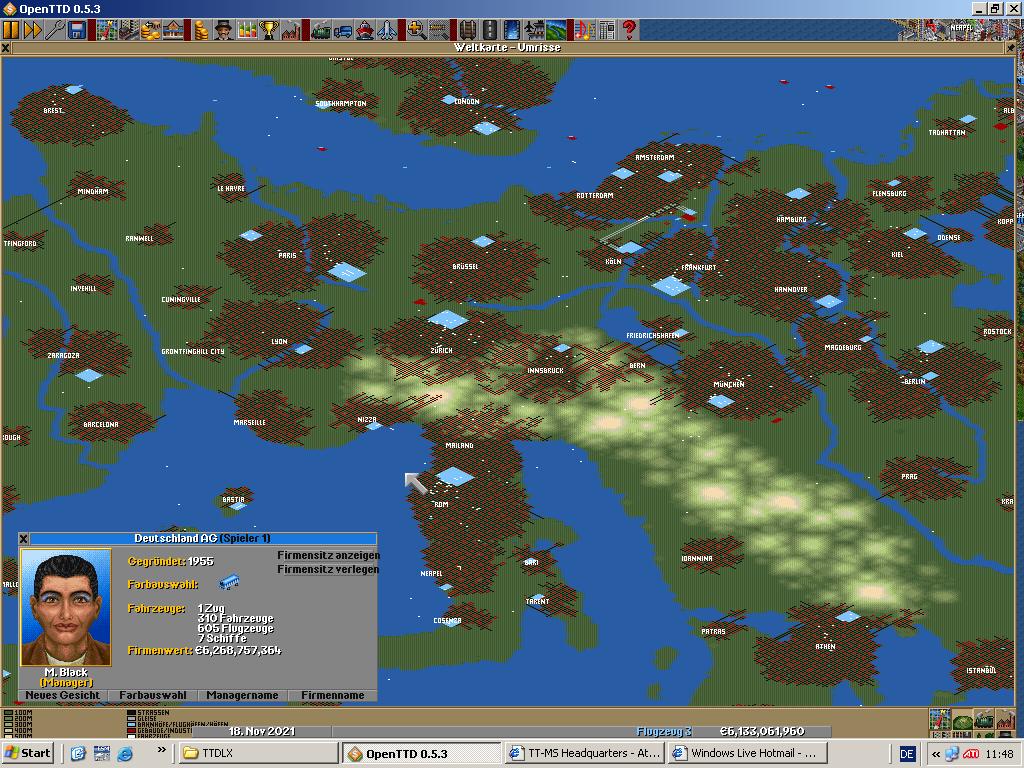Image resolution: width=1024 pixels, height=768 pixels.
Task: Open aircraft list airplane icon
Action: [387, 30]
